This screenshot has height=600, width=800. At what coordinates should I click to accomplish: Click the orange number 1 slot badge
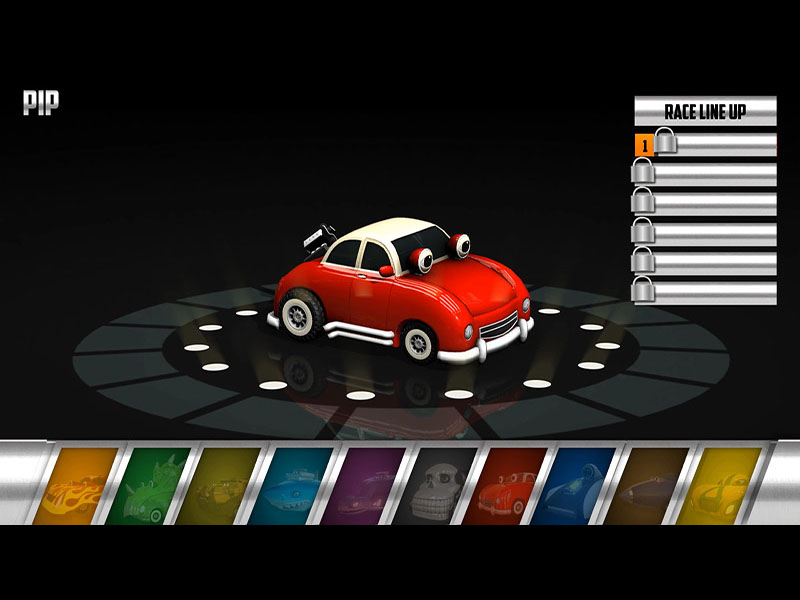(x=644, y=146)
